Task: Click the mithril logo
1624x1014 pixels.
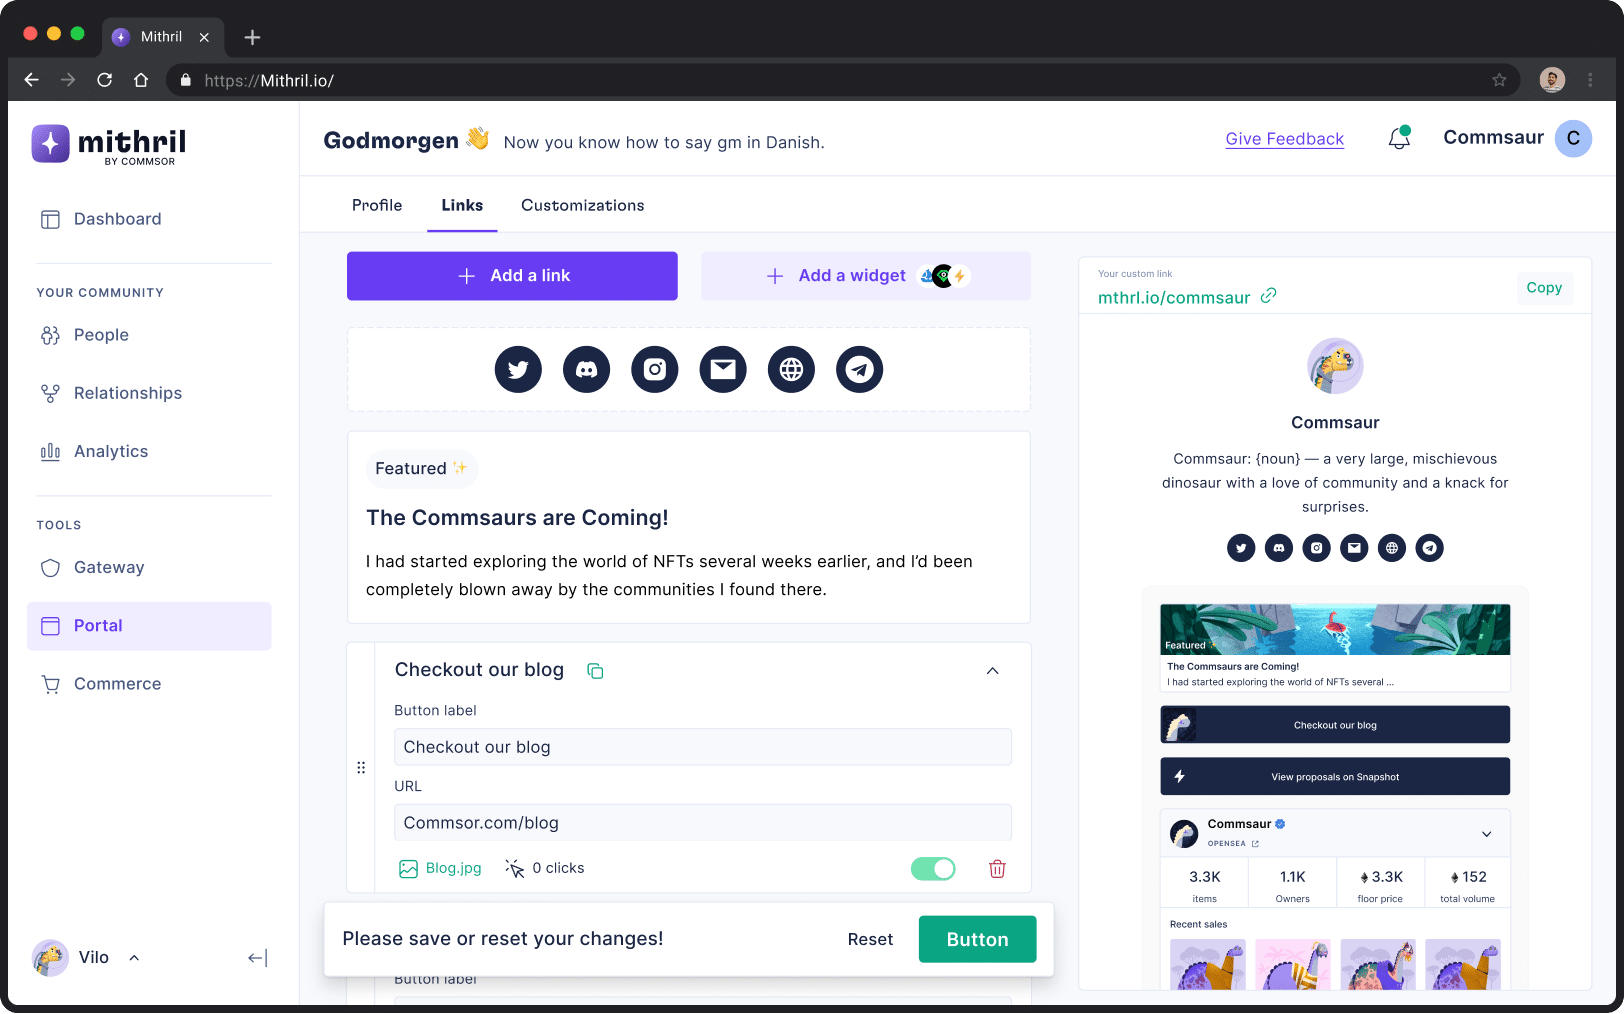Action: pos(109,144)
